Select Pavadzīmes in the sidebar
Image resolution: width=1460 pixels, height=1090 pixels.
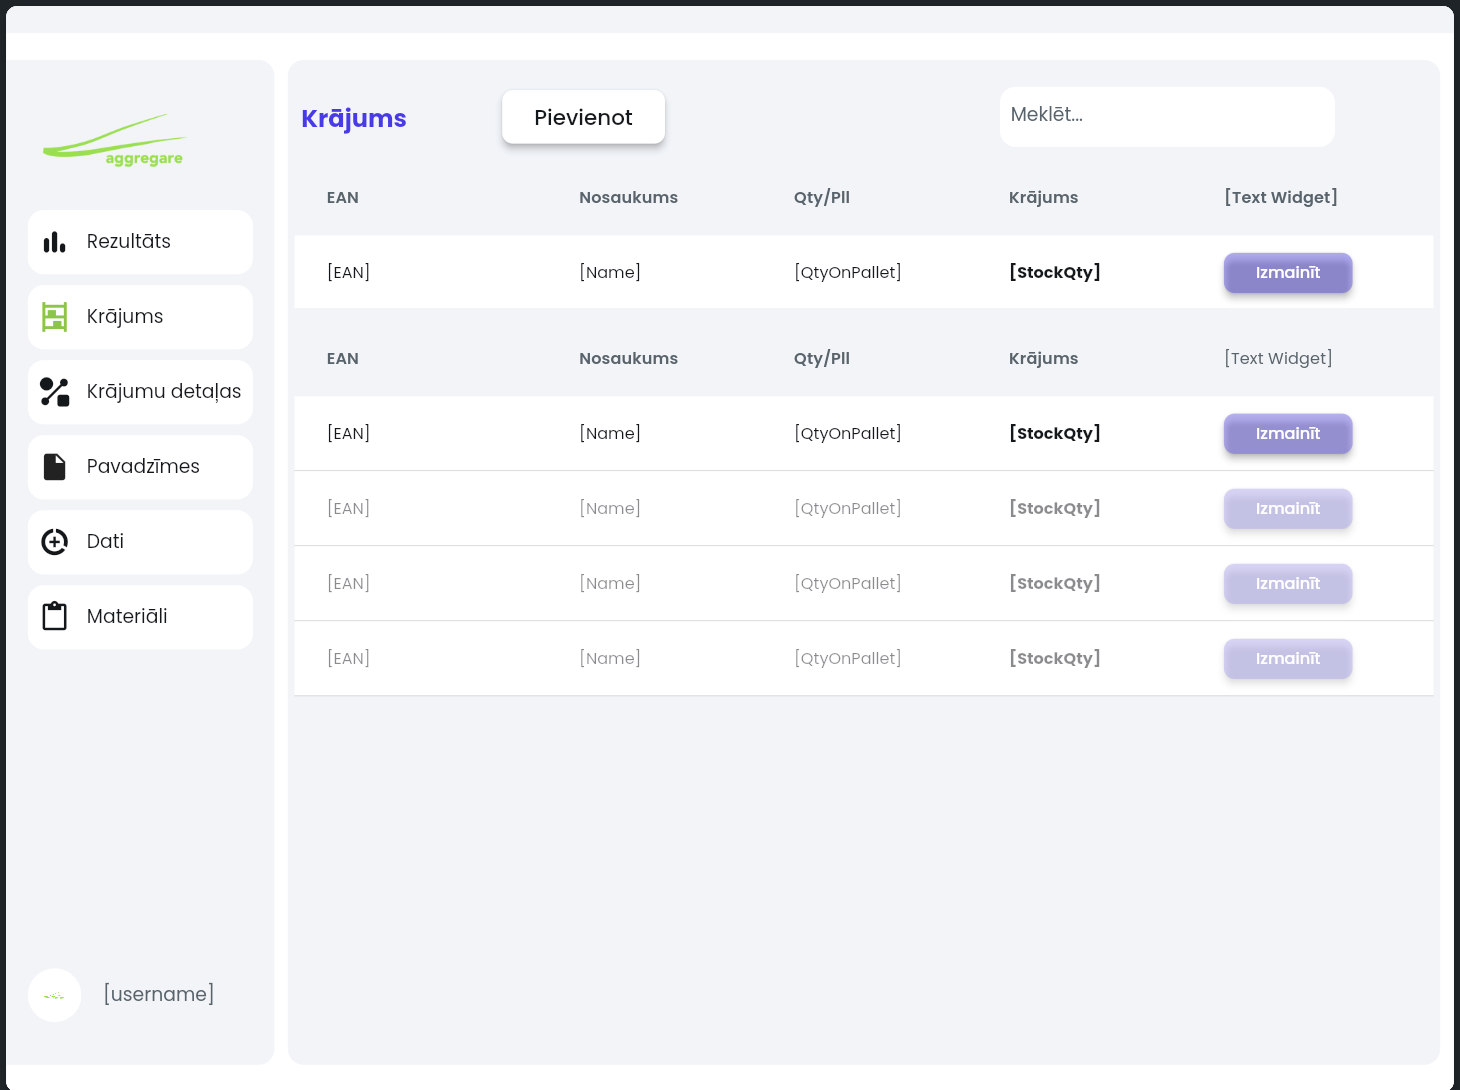pyautogui.click(x=140, y=467)
